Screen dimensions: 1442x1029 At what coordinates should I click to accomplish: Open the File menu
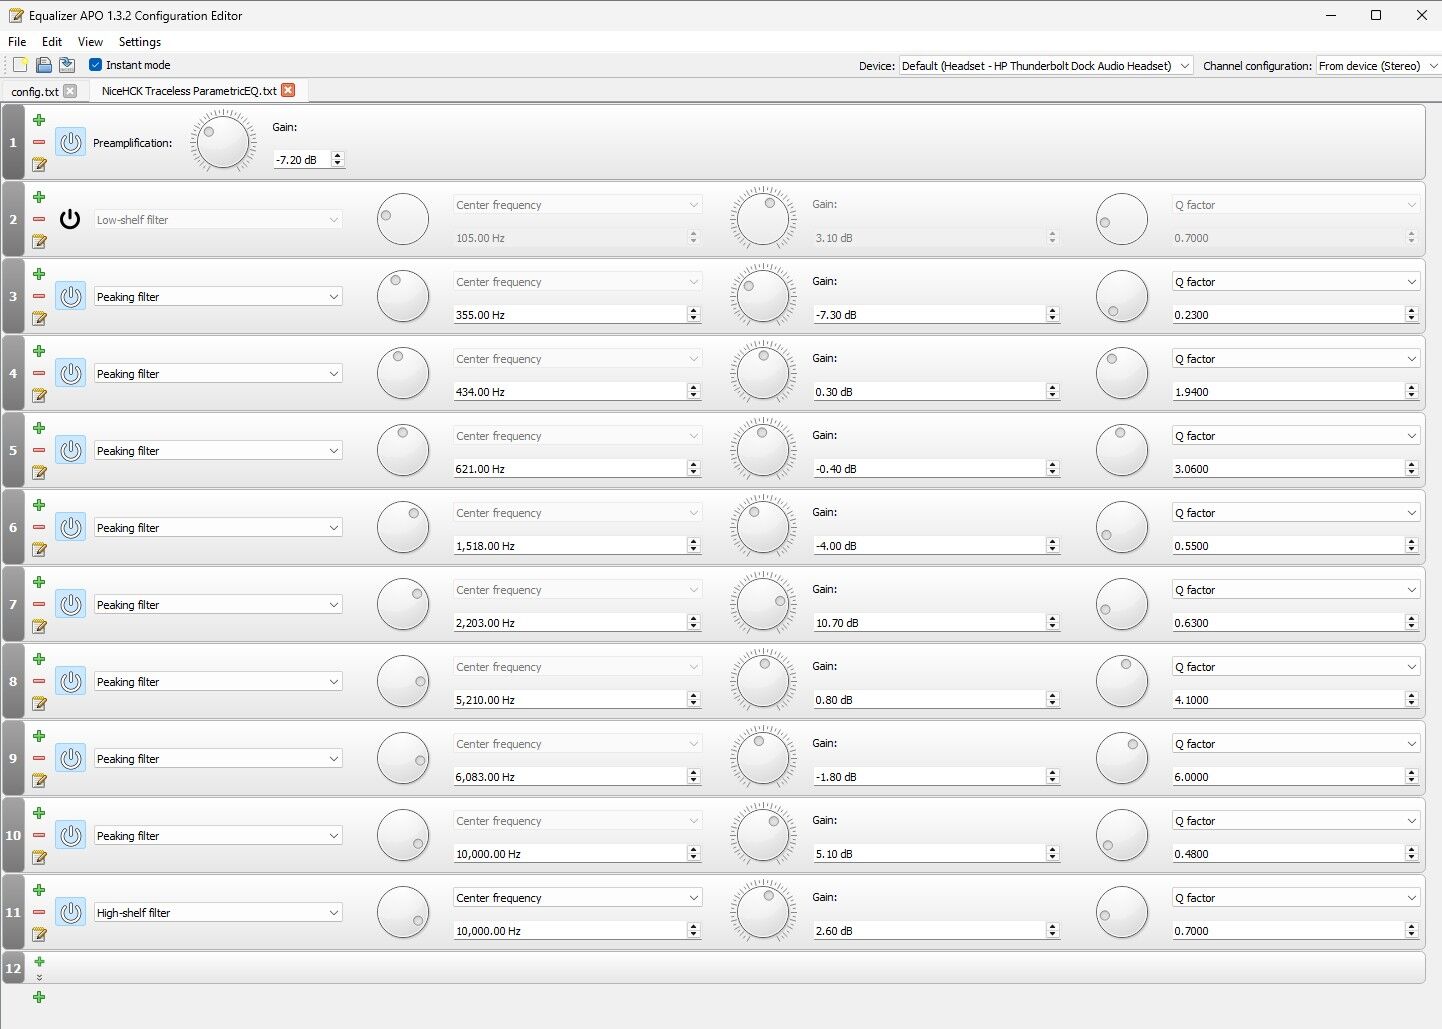[17, 42]
